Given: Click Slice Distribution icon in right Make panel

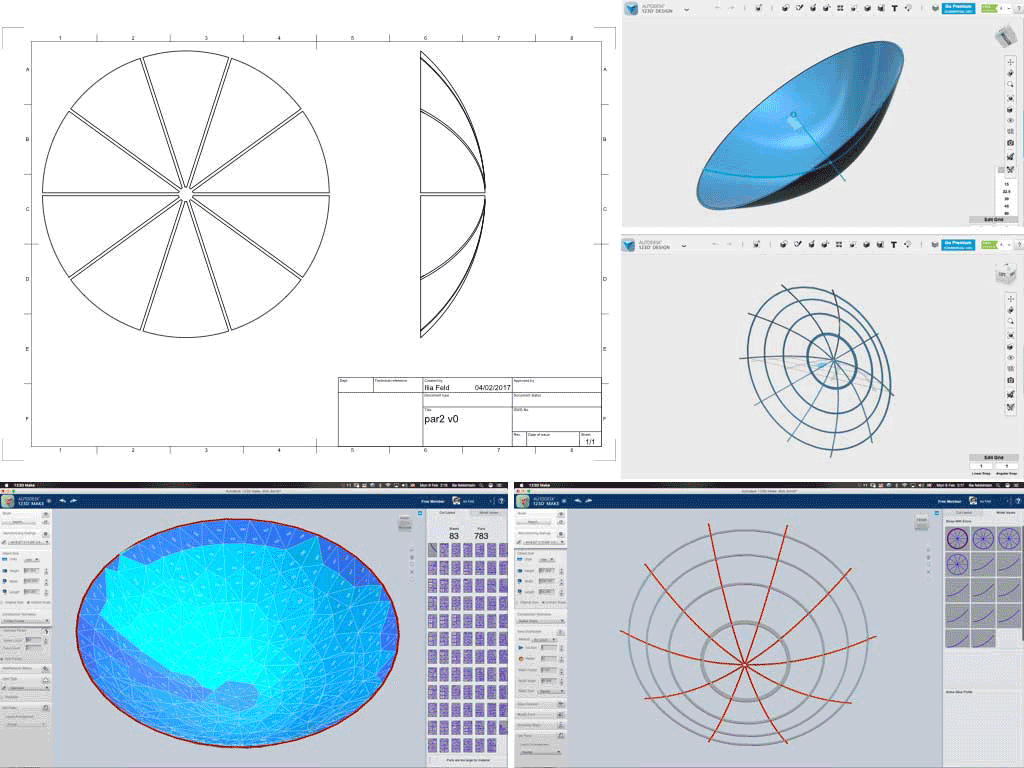Looking at the screenshot, I should pos(560,632).
